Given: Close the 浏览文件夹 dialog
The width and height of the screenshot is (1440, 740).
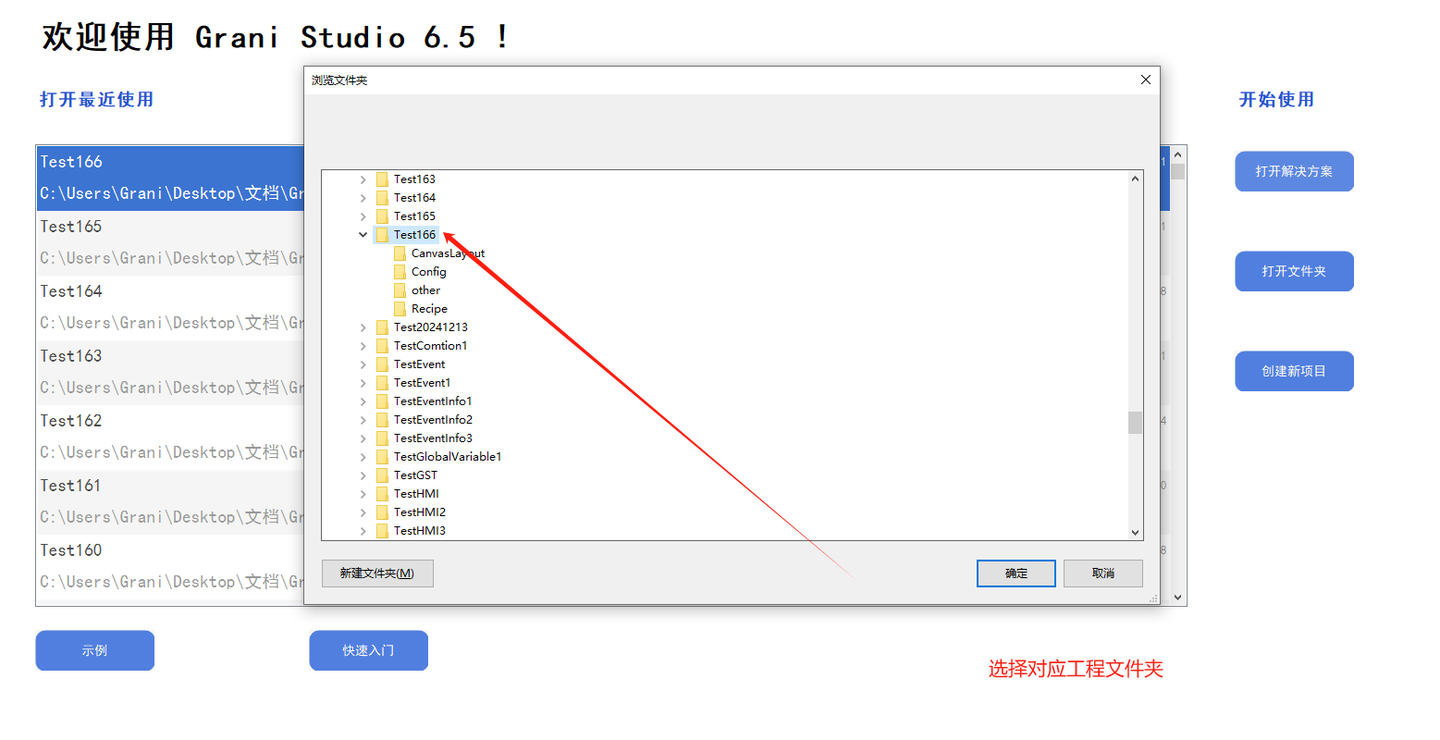Looking at the screenshot, I should tap(1146, 80).
